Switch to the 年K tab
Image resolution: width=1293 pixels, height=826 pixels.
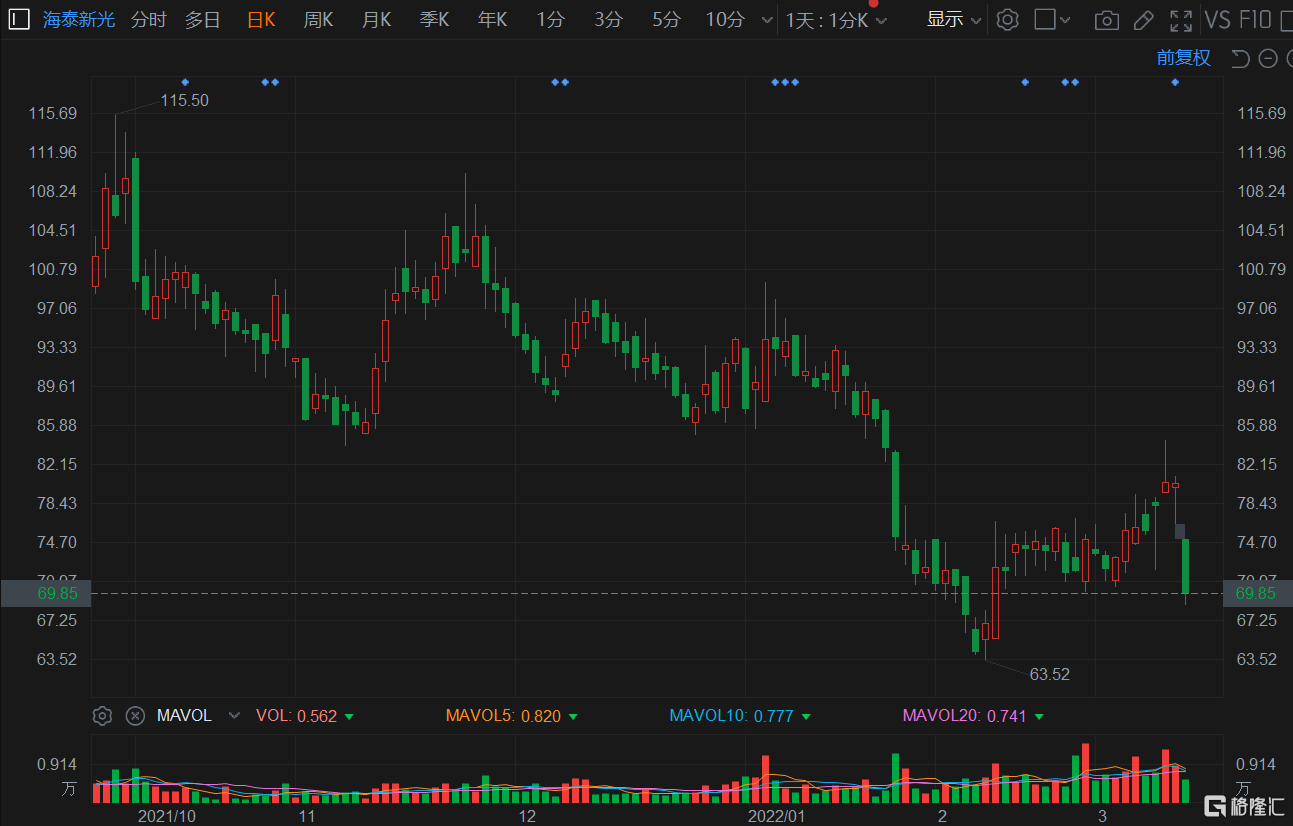click(x=492, y=19)
